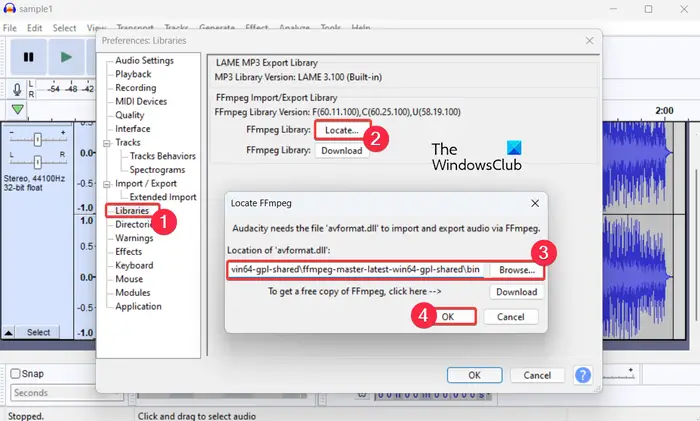The width and height of the screenshot is (700, 421).
Task: Click Download button in Preferences FFmpeg section
Action: pyautogui.click(x=342, y=151)
